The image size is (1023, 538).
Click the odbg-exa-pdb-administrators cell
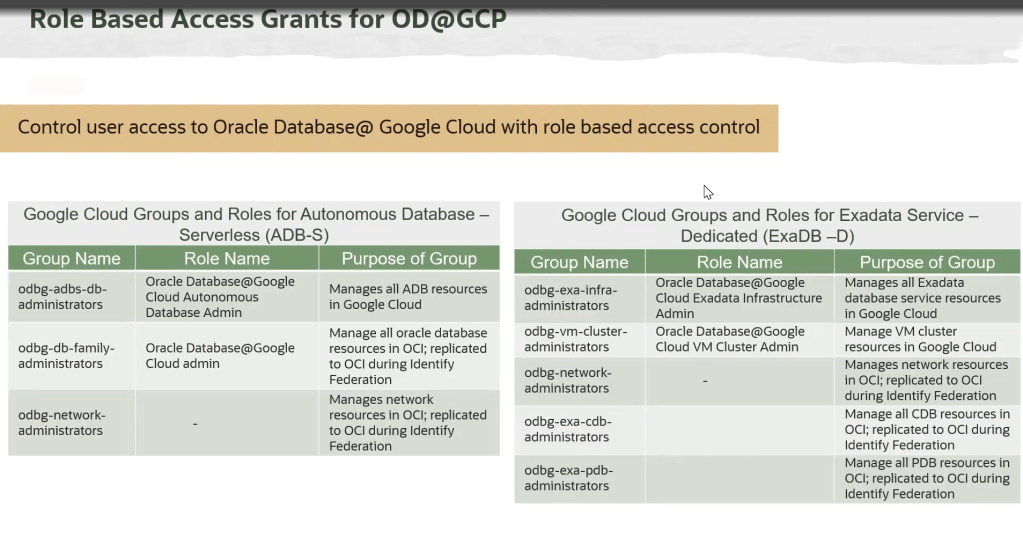point(567,478)
